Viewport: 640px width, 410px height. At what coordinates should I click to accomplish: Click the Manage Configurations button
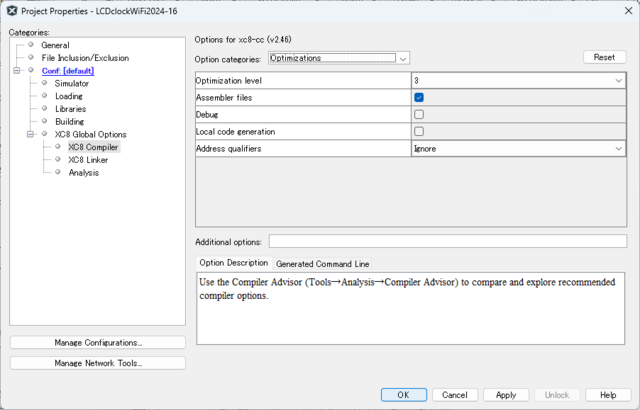pyautogui.click(x=97, y=343)
